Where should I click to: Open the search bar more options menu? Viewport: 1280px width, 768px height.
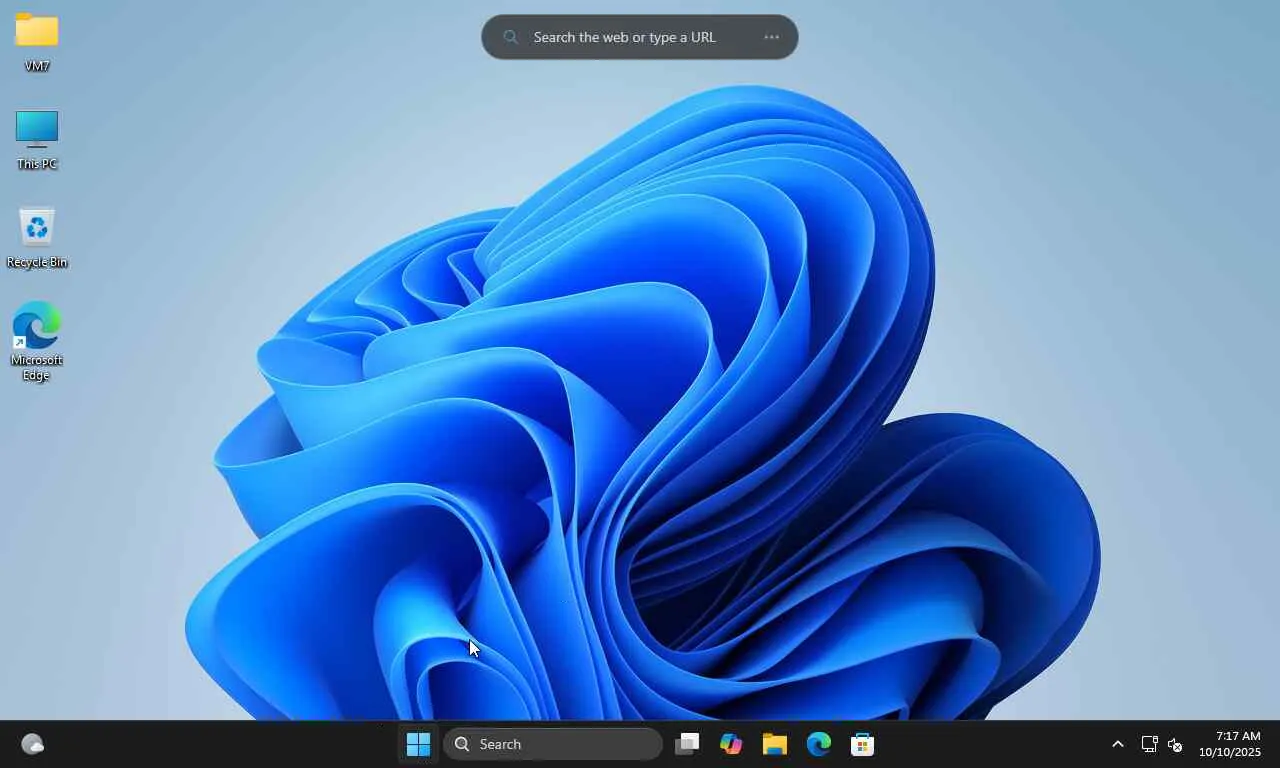click(771, 37)
